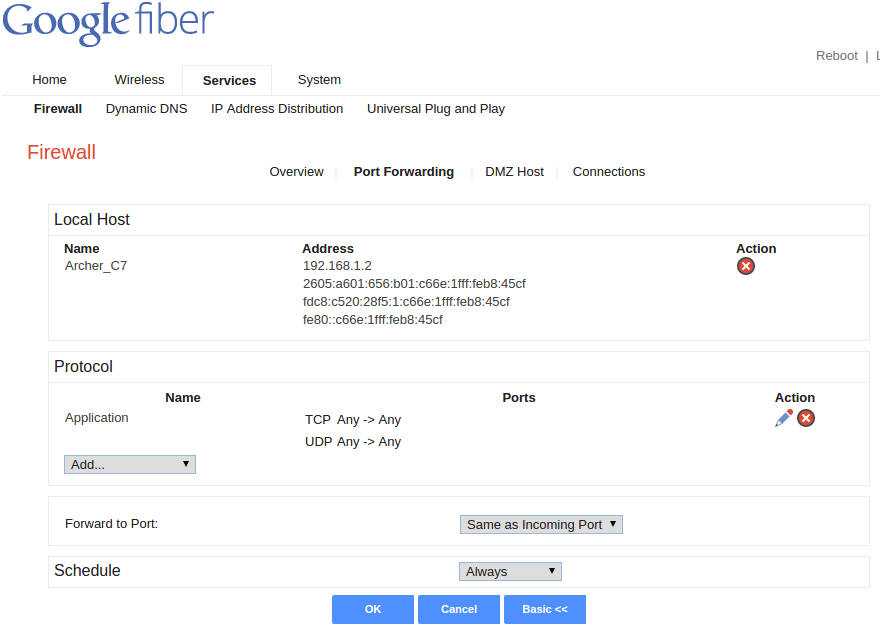This screenshot has width=880, height=630.
Task: Open the Always schedule dropdown
Action: point(510,572)
